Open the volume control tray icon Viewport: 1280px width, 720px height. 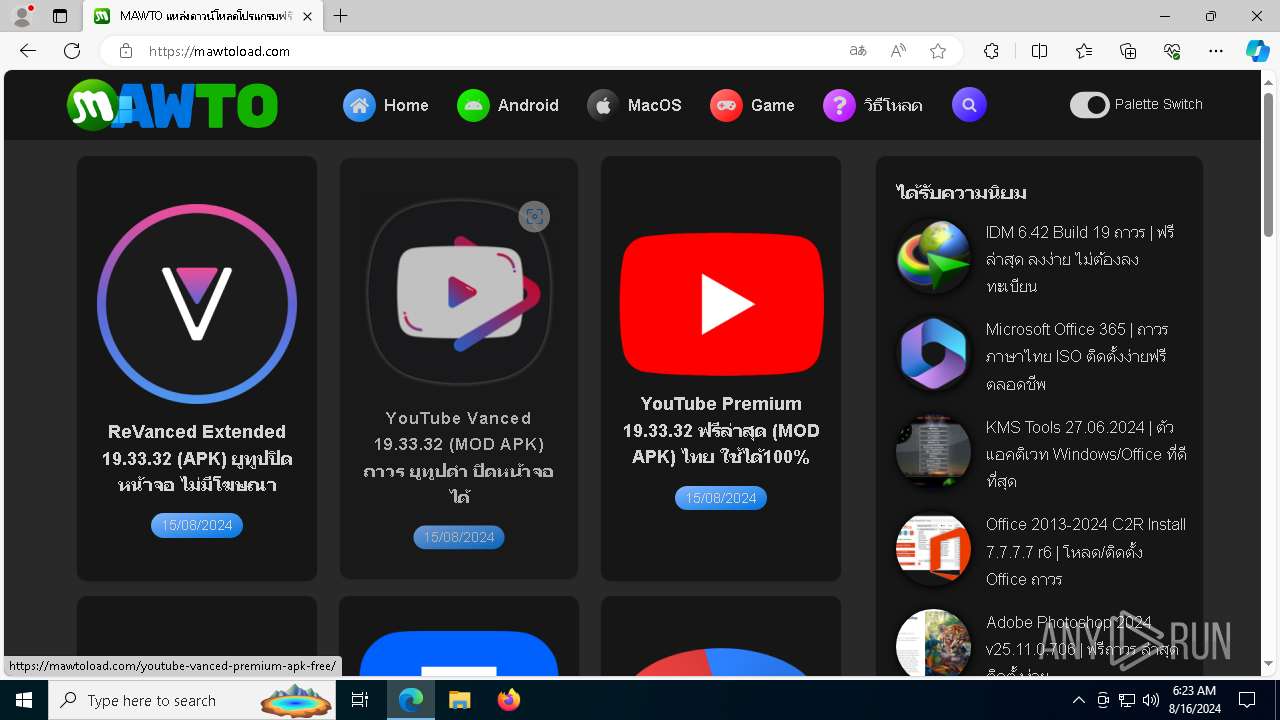[1150, 700]
